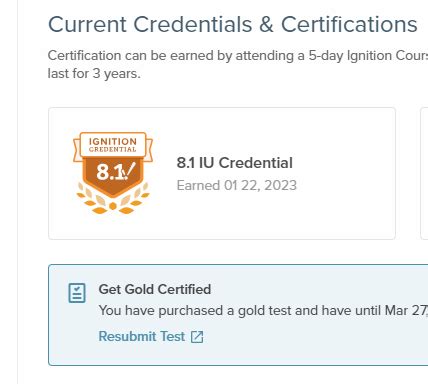The width and height of the screenshot is (428, 384).
Task: Select the 8.1 IU Credential title
Action: click(234, 163)
